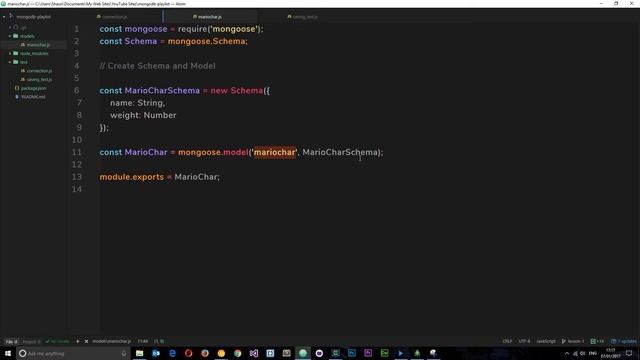Open Opera browser from the taskbar
The width and height of the screenshot is (640, 360).
pos(189,353)
